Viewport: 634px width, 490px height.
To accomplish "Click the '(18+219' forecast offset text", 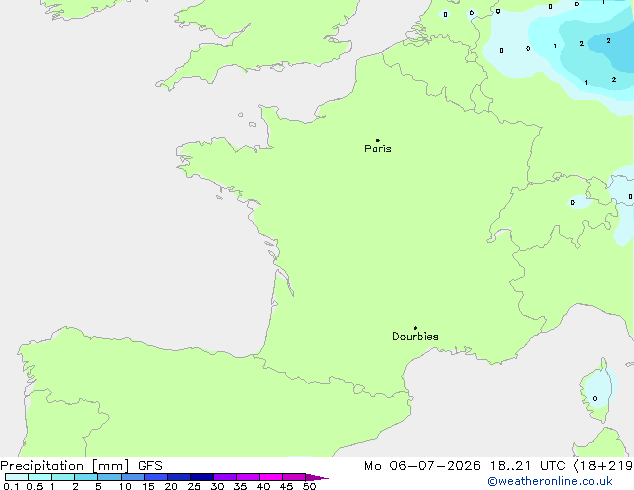I will point(603,466).
